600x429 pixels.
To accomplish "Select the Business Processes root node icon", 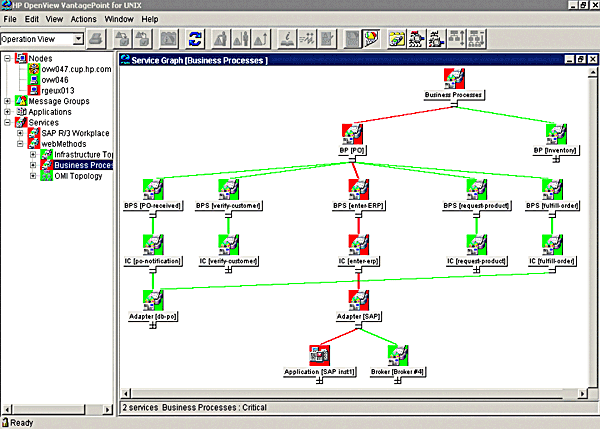I will click(454, 80).
